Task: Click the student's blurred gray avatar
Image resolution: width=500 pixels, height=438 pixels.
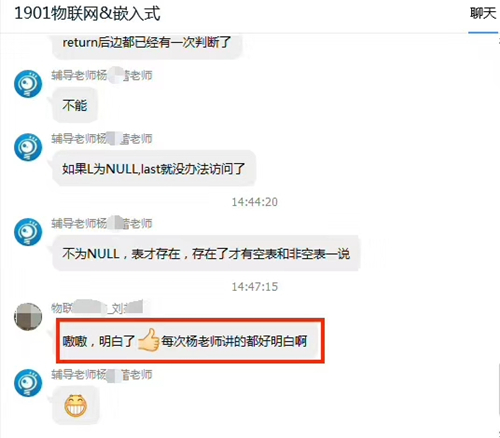Action: (28, 317)
